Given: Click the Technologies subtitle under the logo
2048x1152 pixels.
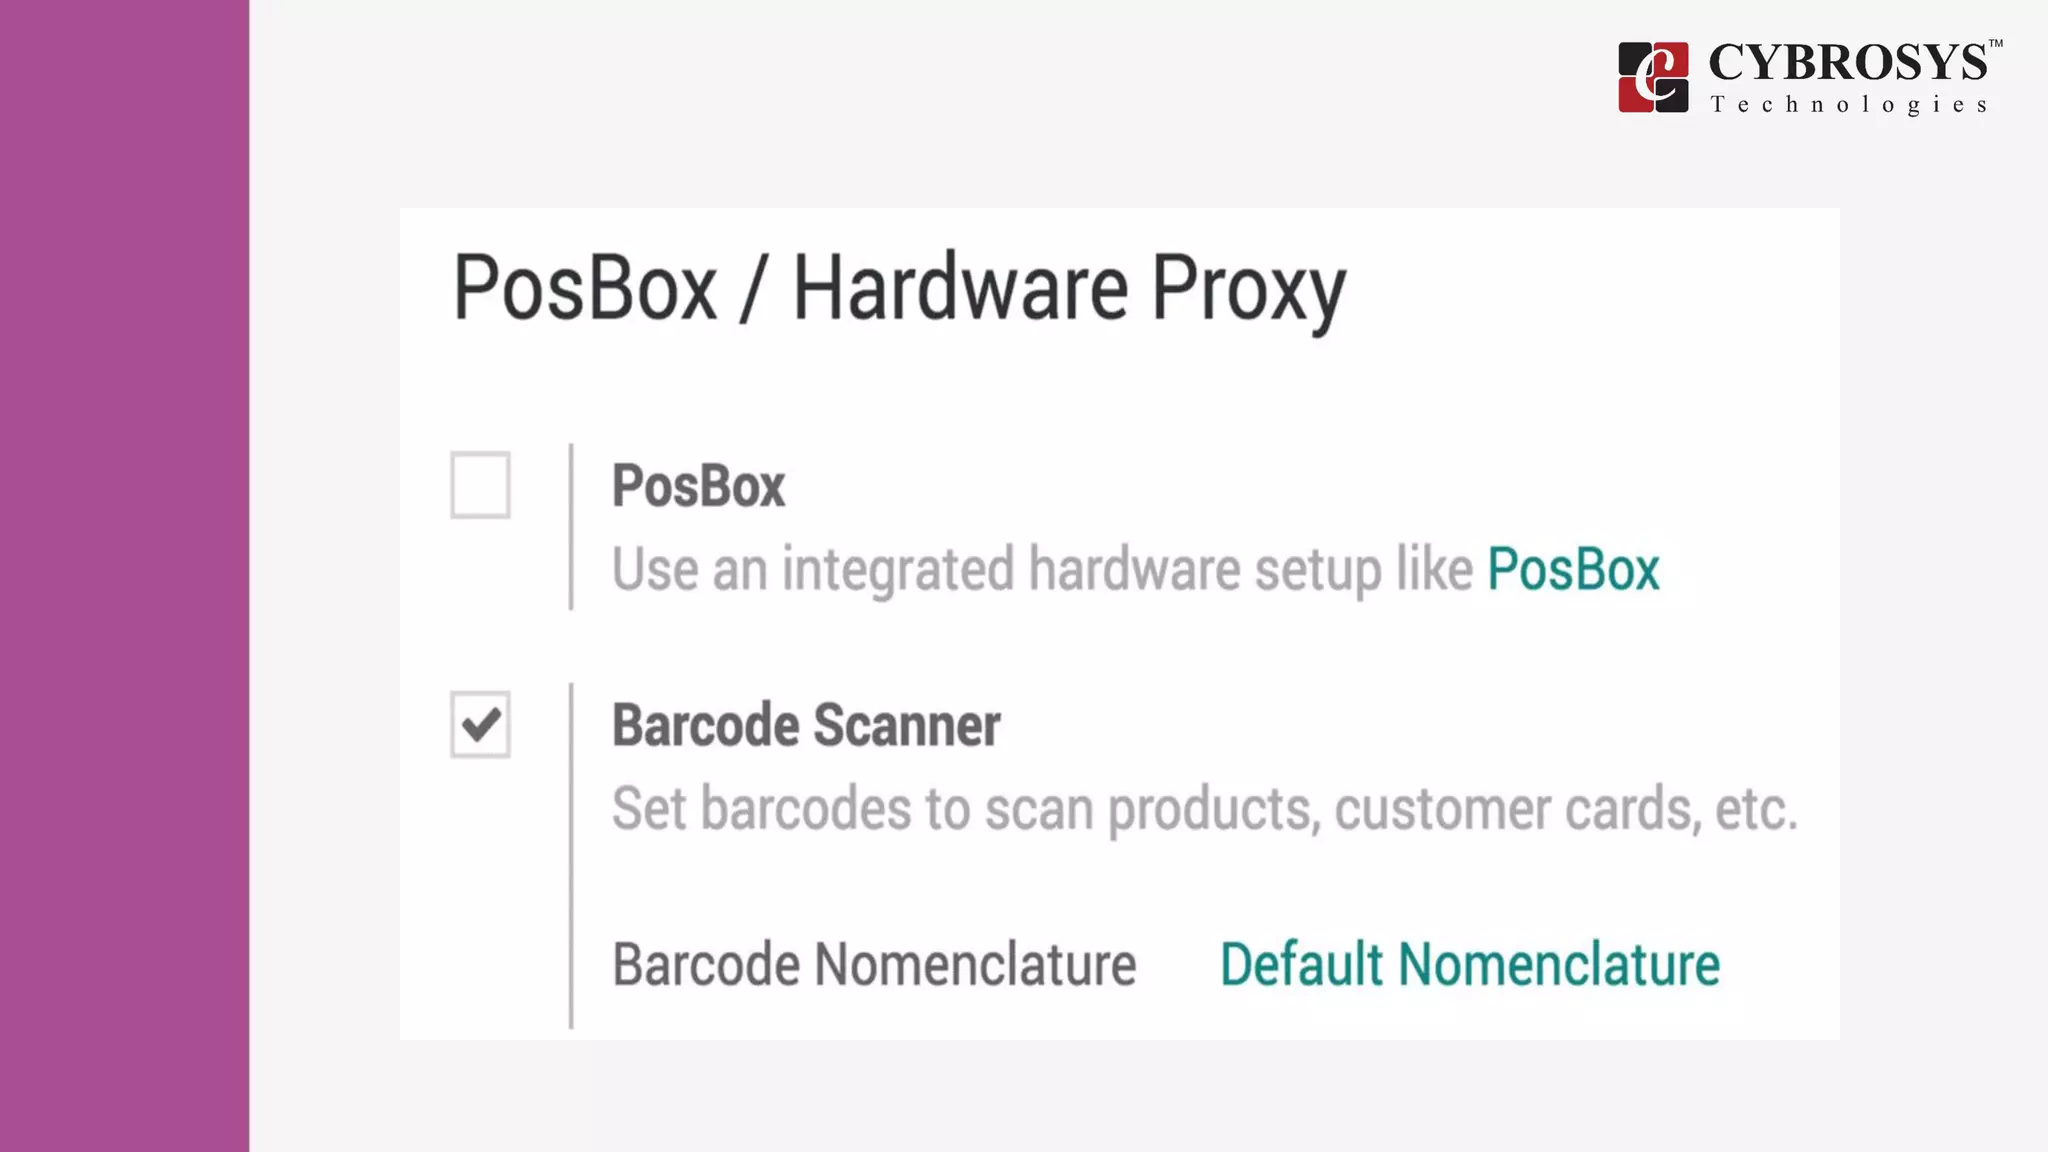Looking at the screenshot, I should point(1849,105).
